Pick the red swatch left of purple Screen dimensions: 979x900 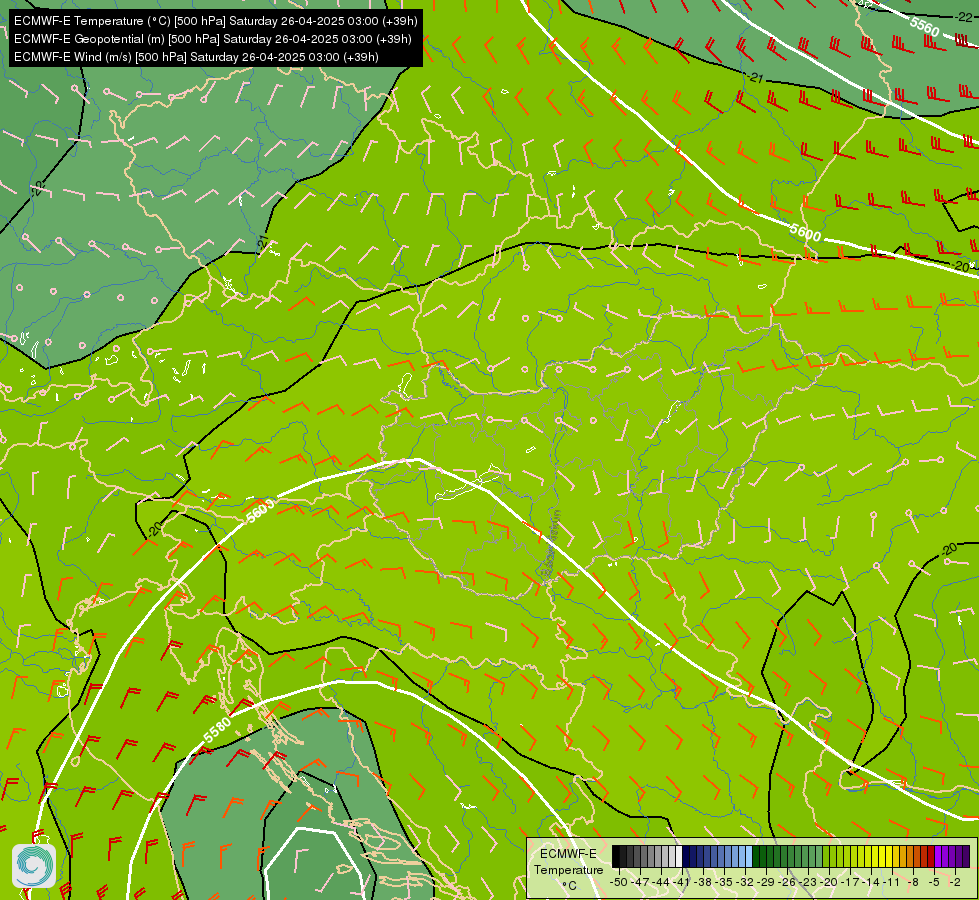pyautogui.click(x=931, y=856)
